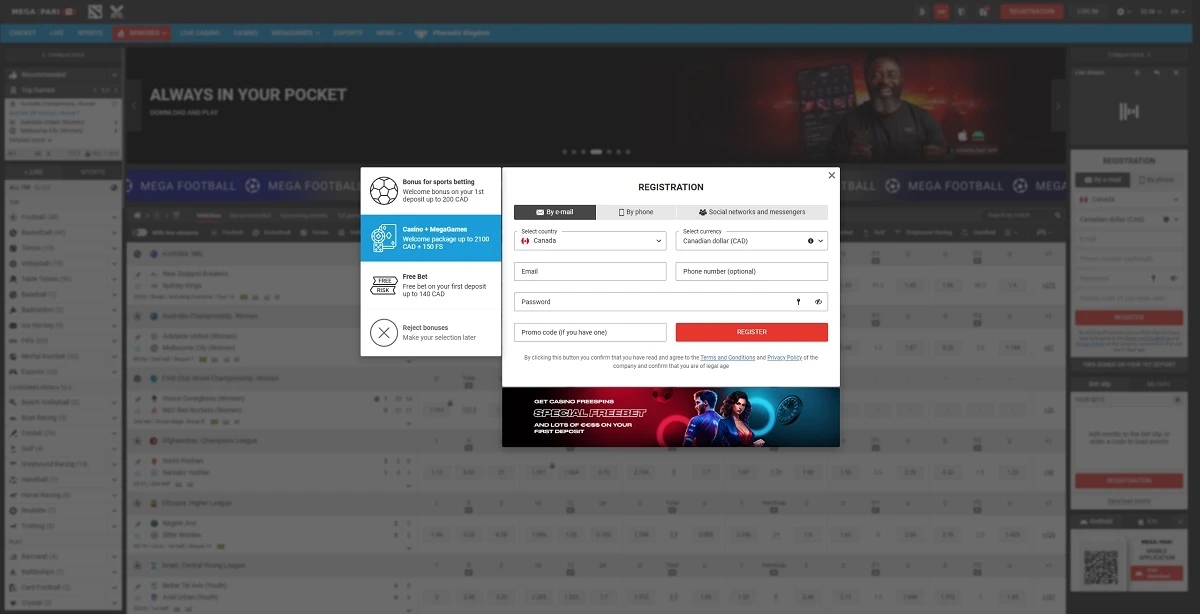1200x614 pixels.
Task: Choose the soccer ball sports betting bonus
Action: (x=431, y=191)
